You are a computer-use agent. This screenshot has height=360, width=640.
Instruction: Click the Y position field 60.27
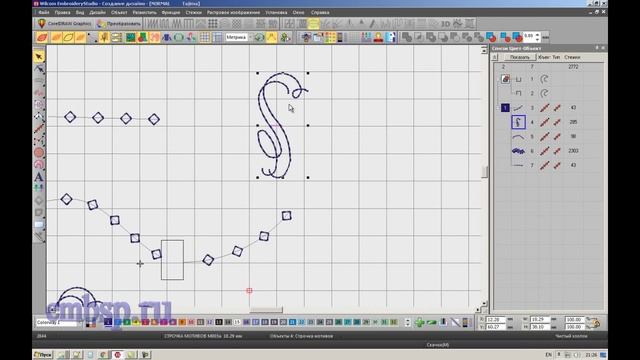point(496,327)
